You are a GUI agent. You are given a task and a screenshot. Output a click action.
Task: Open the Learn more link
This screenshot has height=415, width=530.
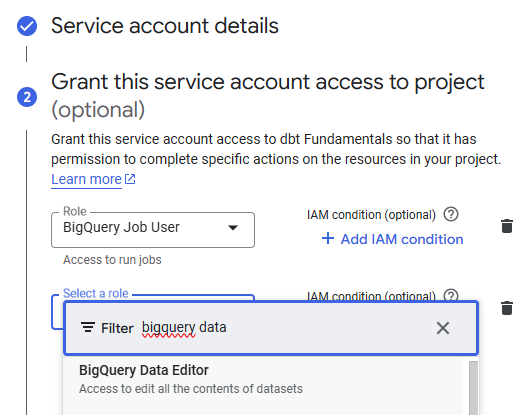point(86,179)
